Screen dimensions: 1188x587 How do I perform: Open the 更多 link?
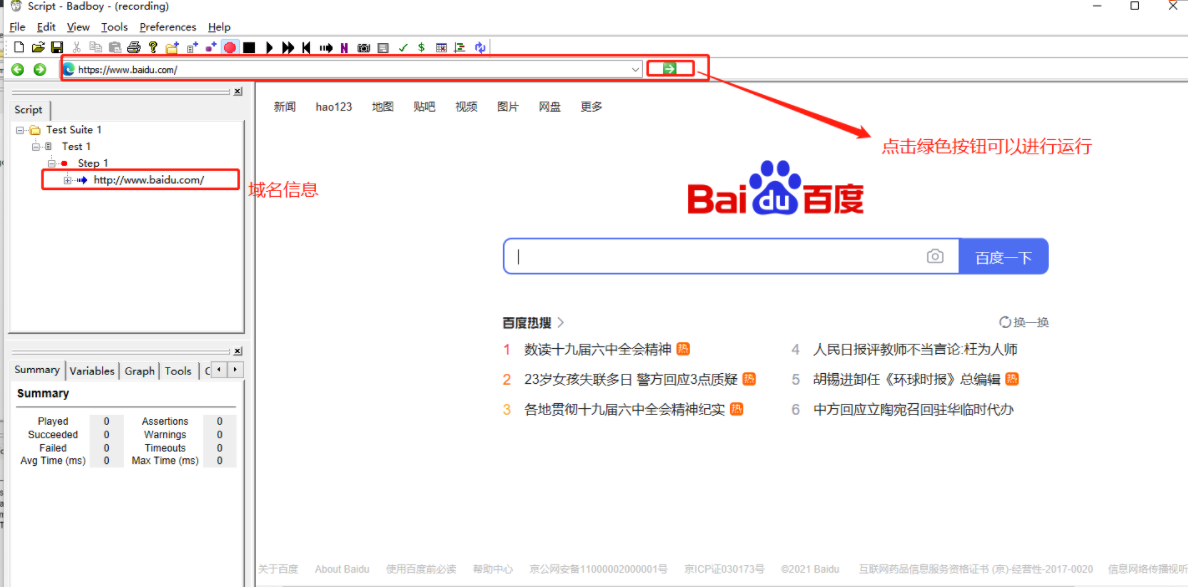coord(592,107)
